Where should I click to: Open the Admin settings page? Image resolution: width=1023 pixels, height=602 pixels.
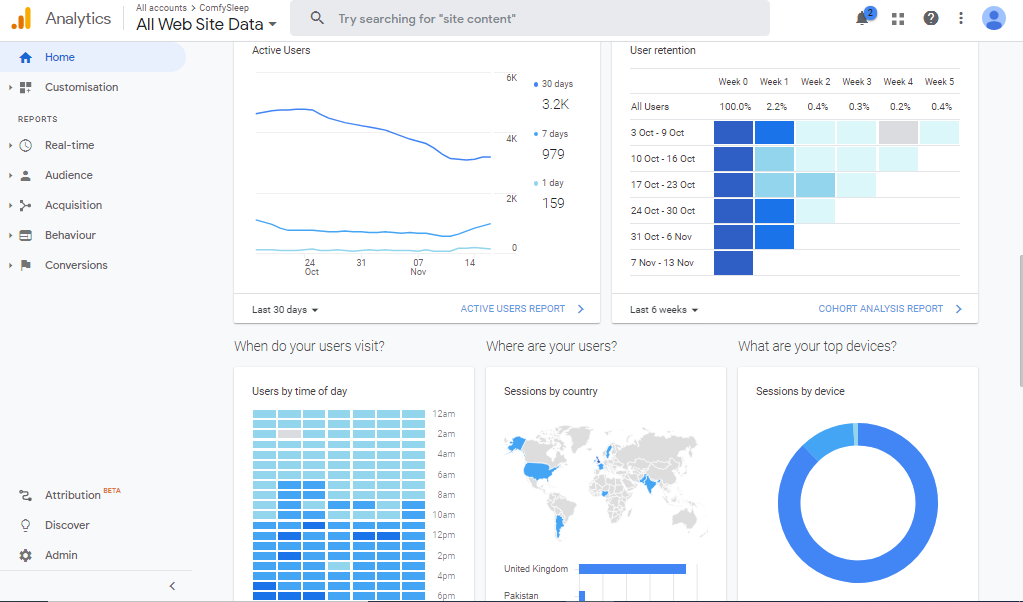[61, 556]
